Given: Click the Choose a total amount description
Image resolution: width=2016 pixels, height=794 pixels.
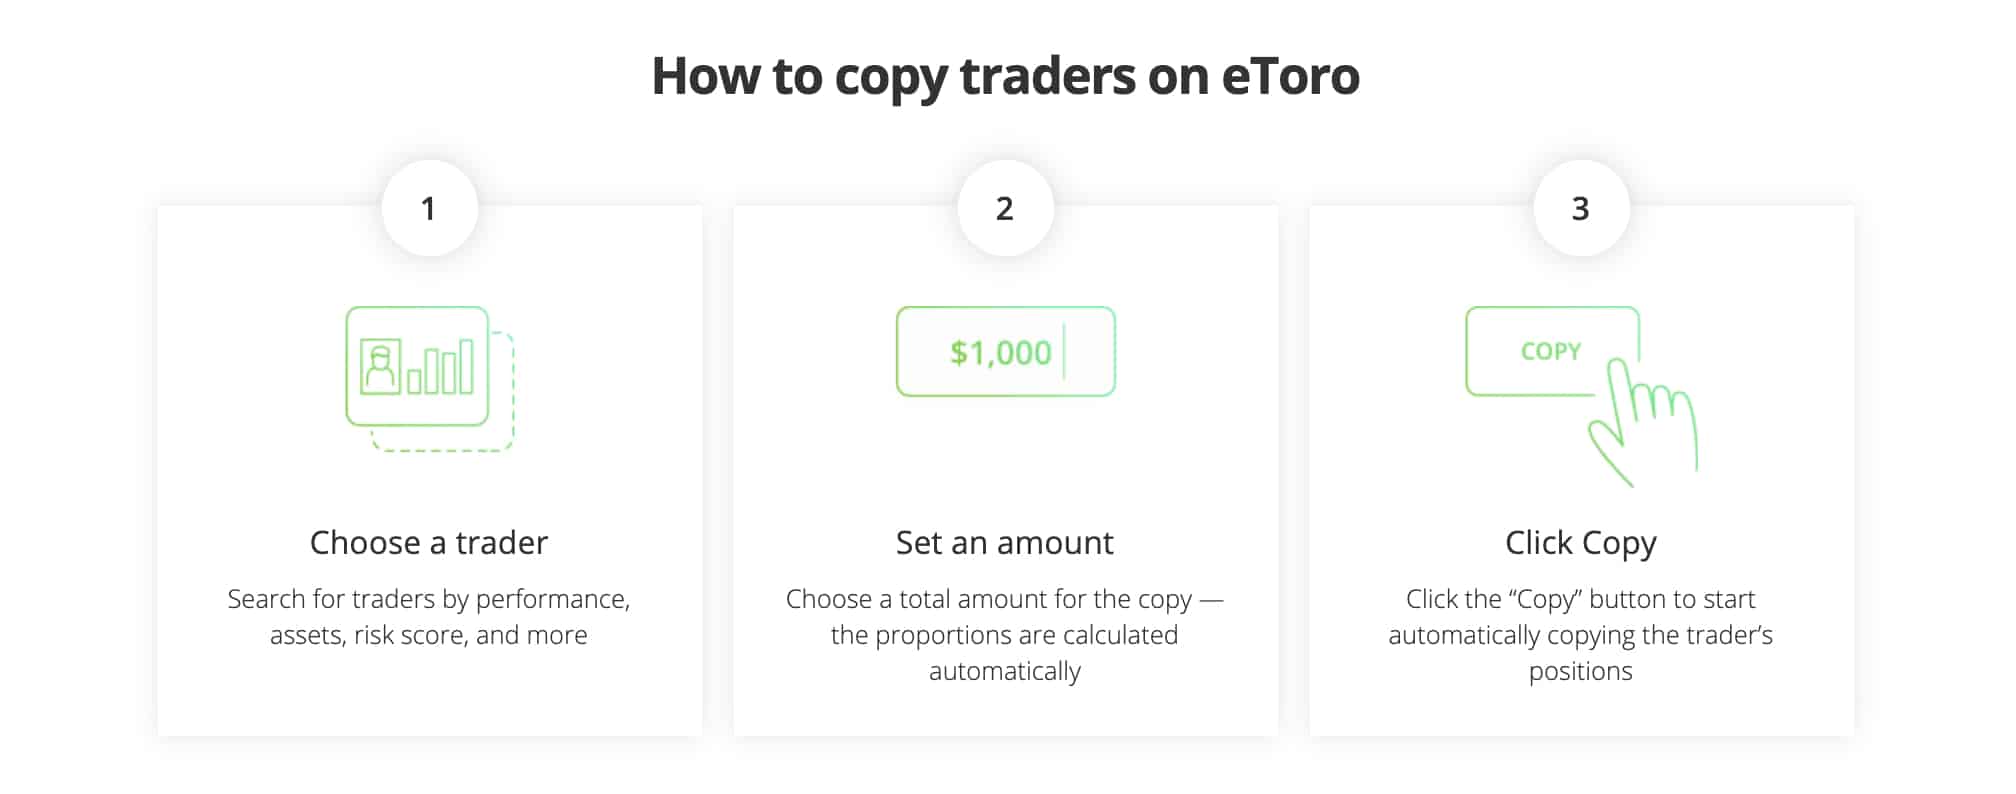Looking at the screenshot, I should coord(1005,634).
